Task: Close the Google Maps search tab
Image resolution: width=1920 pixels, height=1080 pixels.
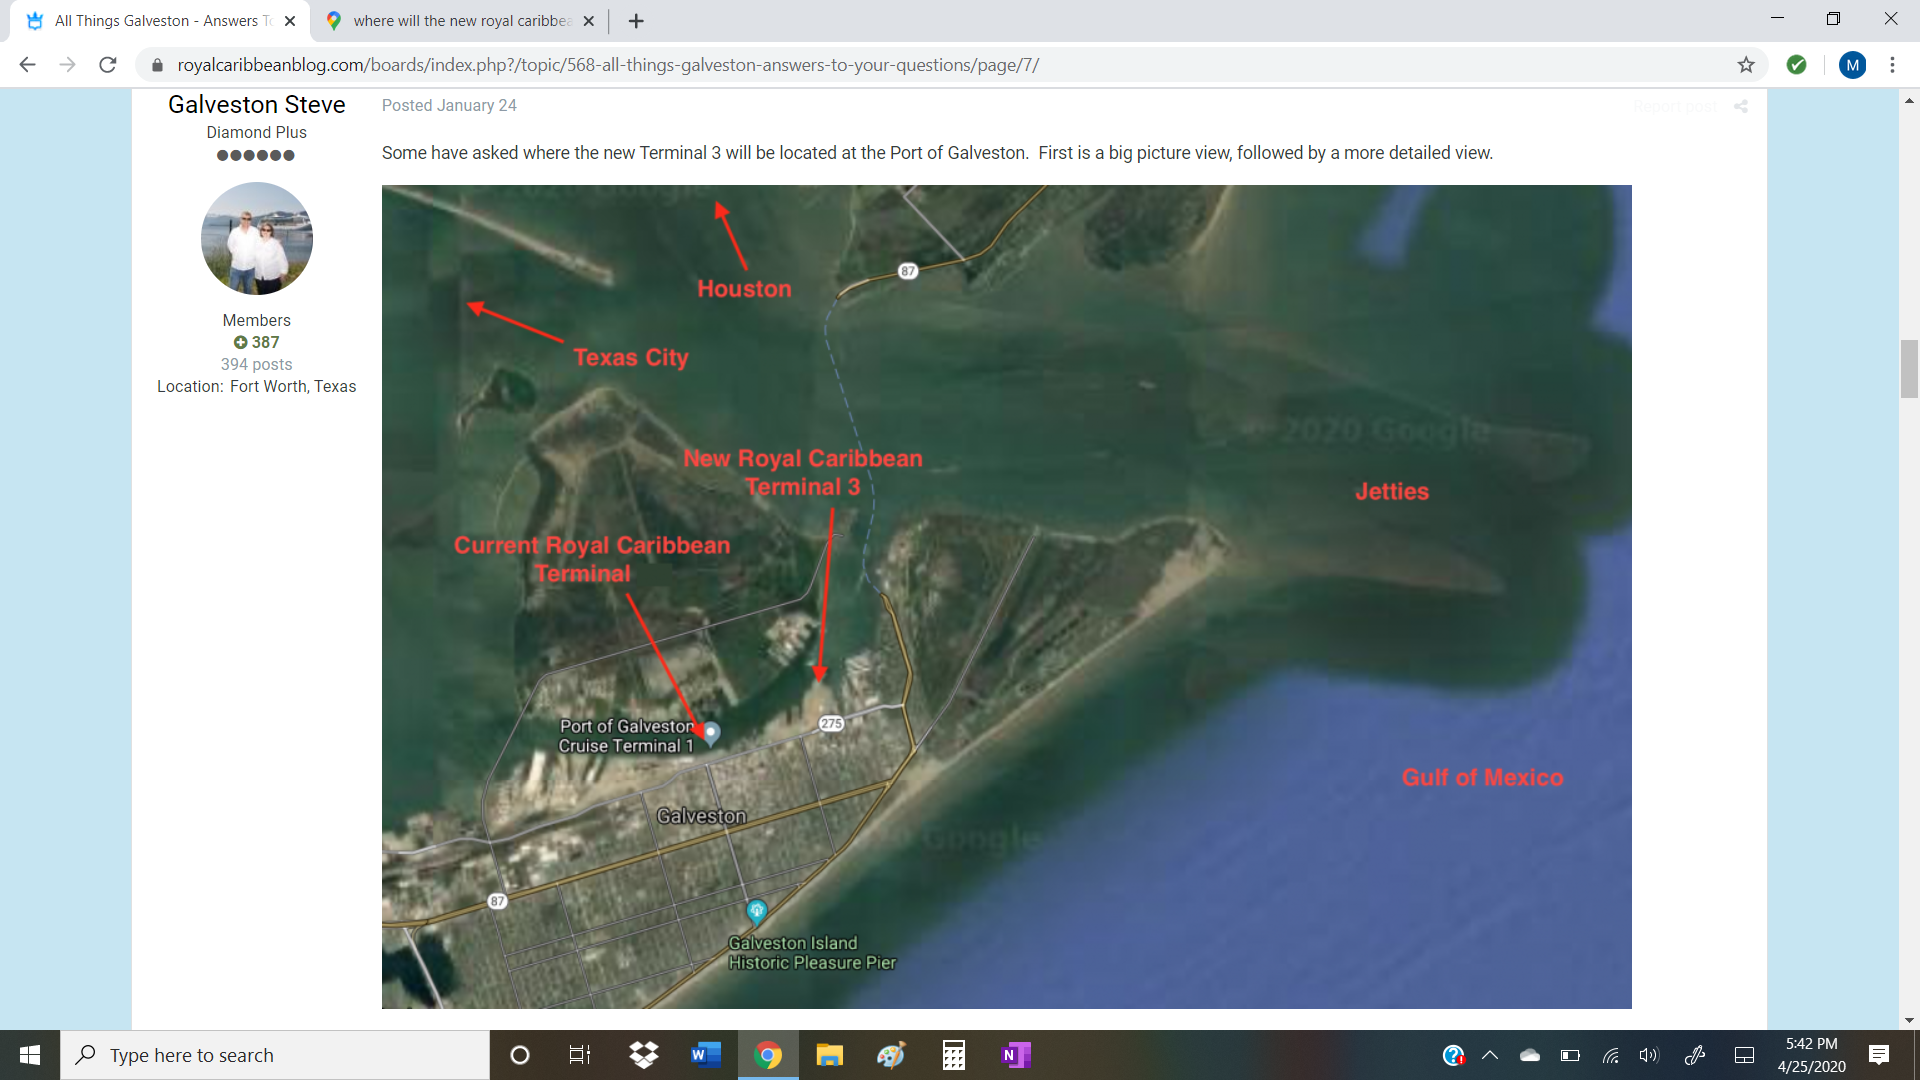Action: [588, 21]
